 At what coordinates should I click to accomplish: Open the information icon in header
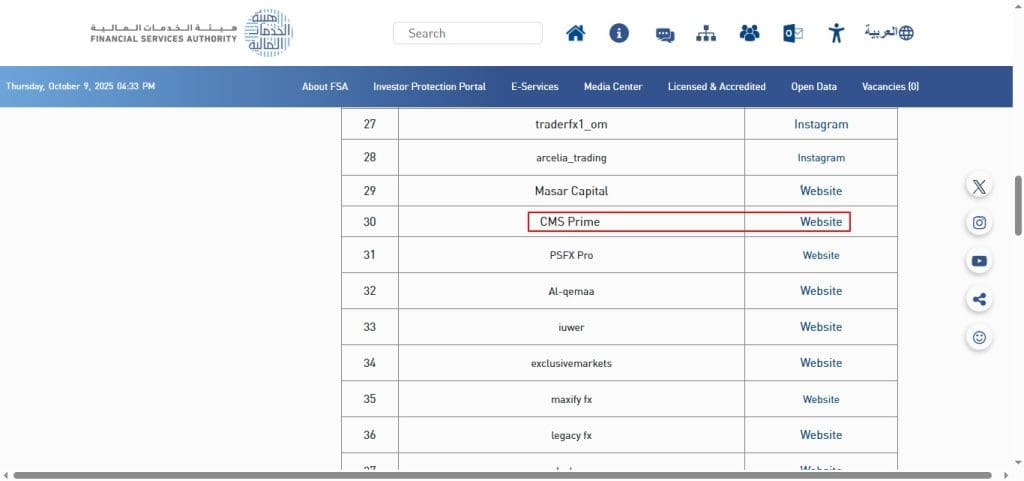tap(619, 33)
